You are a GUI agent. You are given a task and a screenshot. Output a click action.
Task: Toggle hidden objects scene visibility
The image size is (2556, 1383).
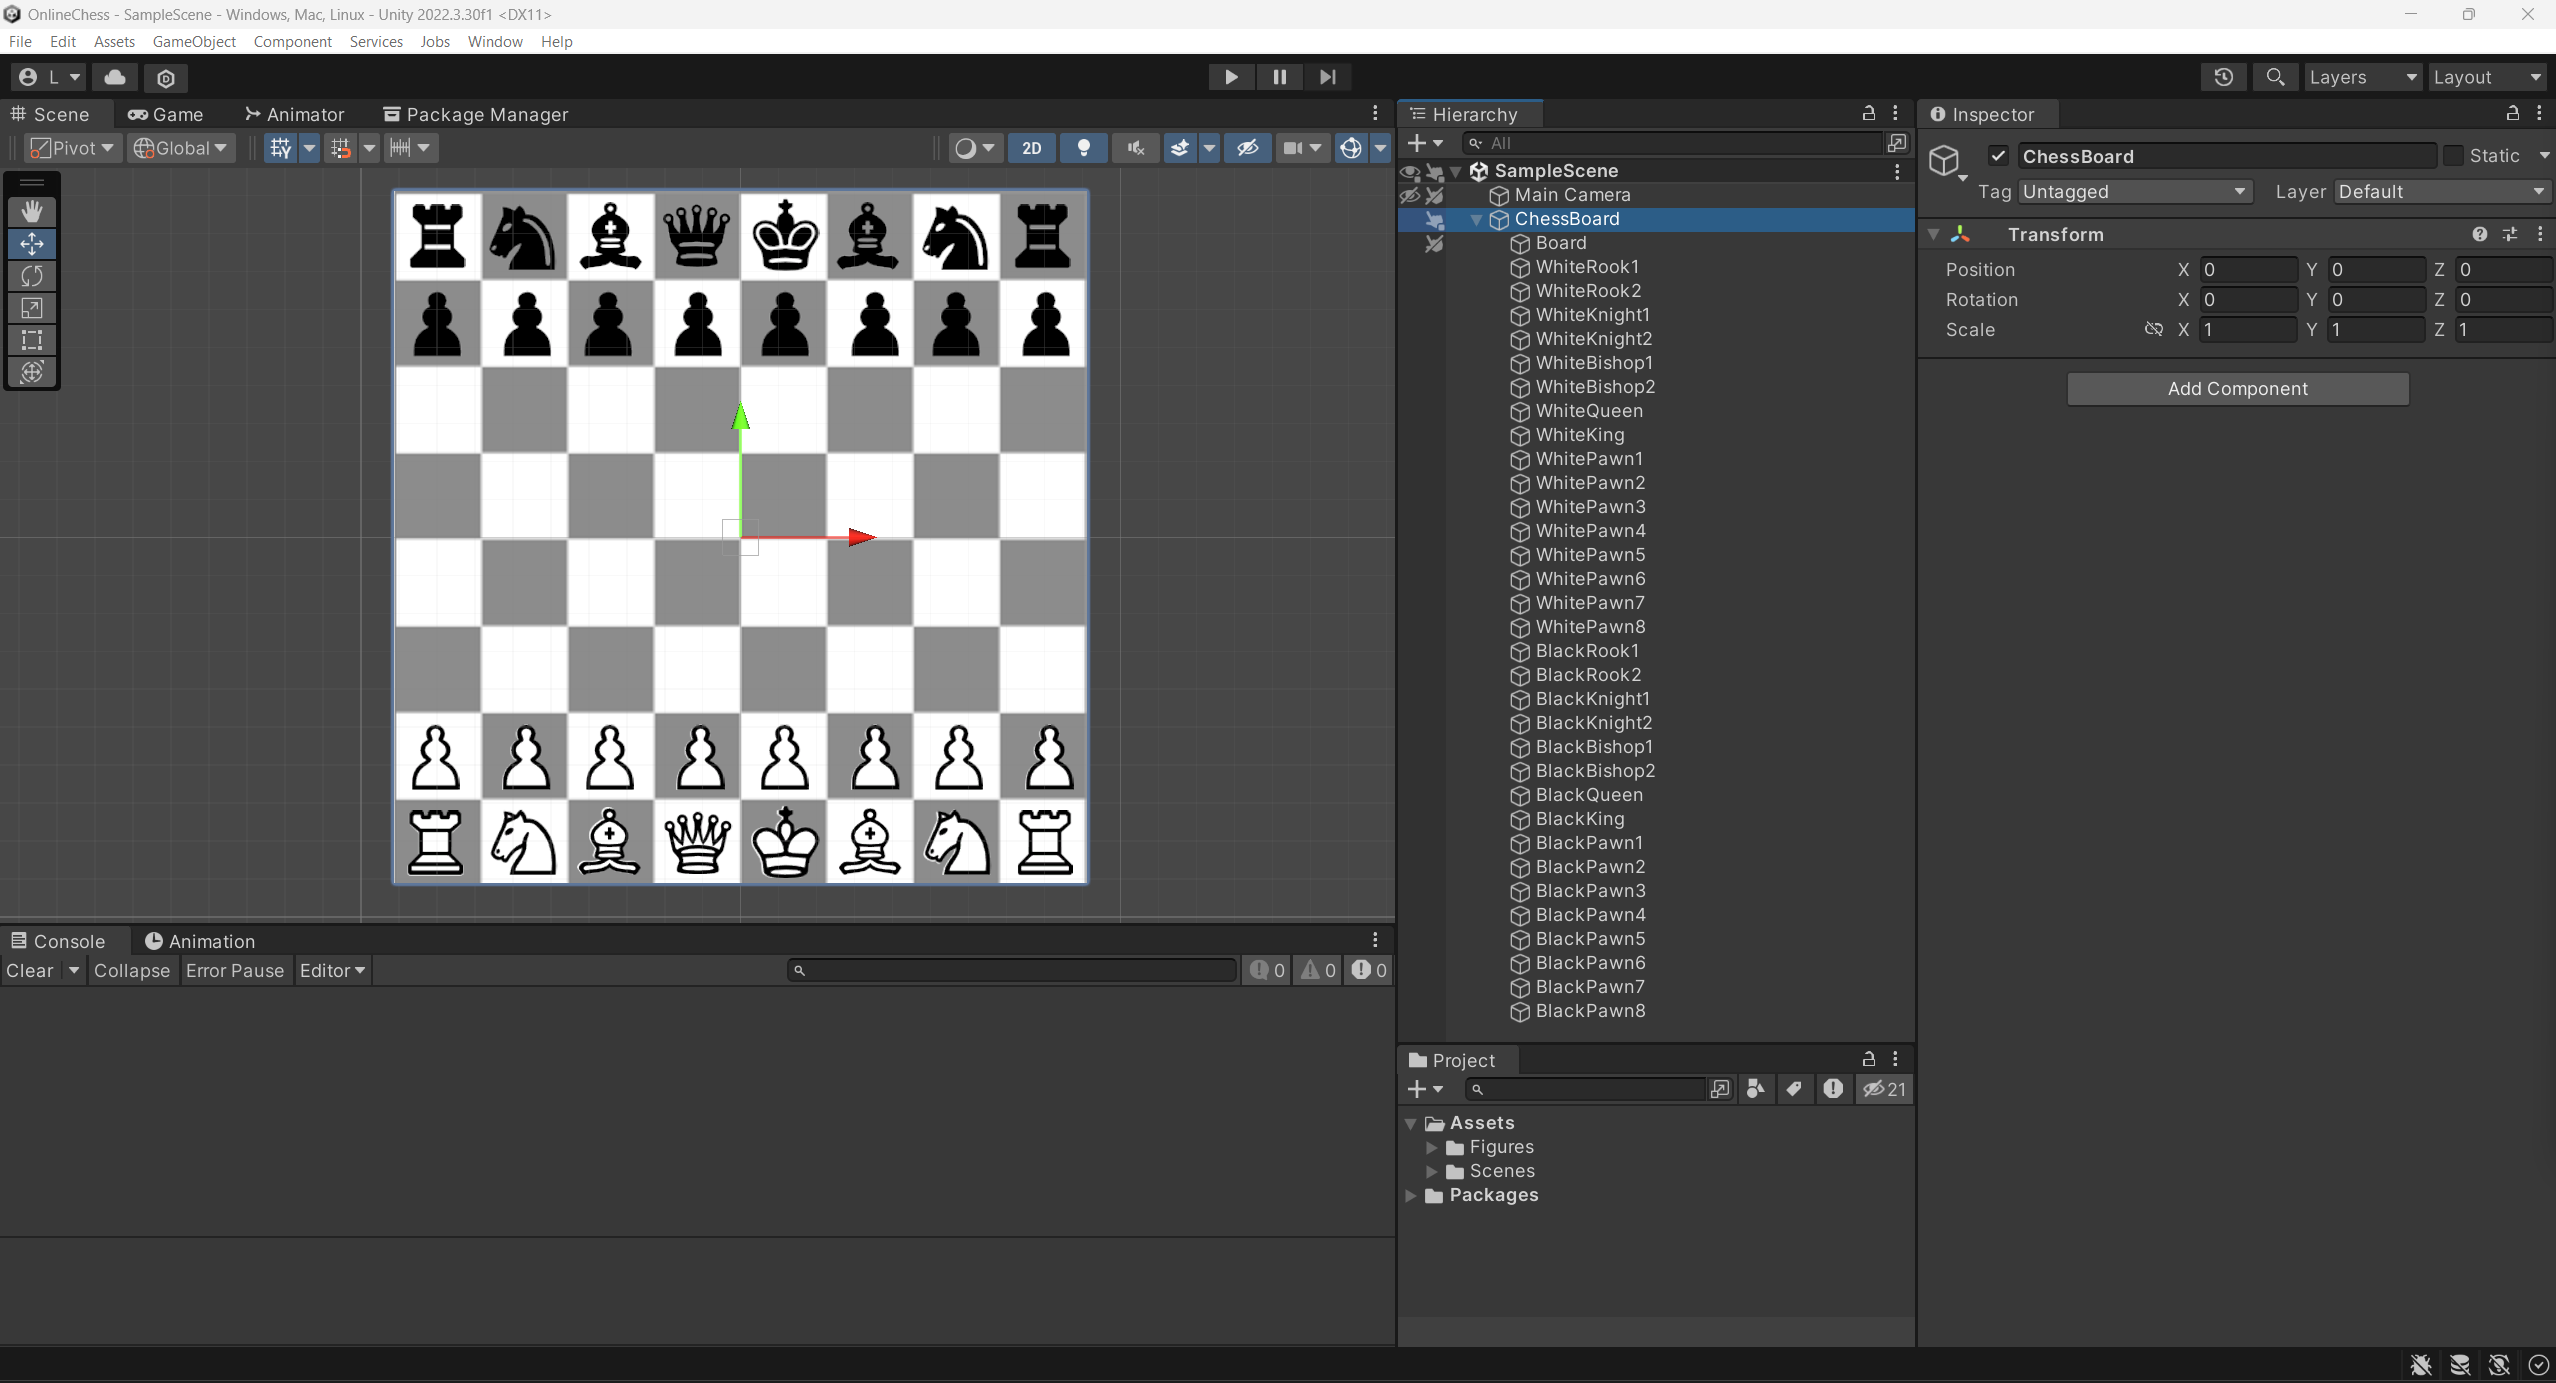tap(1247, 148)
